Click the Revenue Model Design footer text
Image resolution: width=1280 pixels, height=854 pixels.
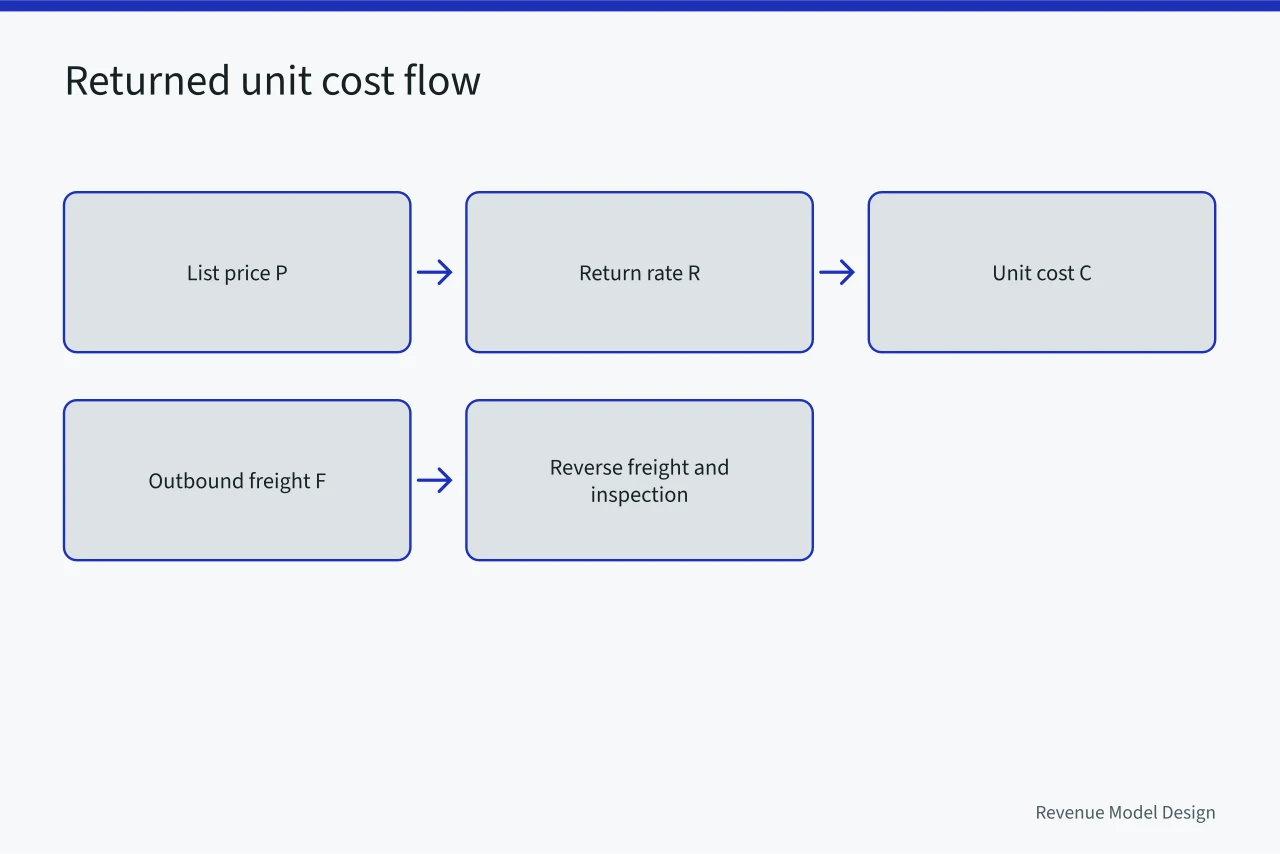point(1125,812)
